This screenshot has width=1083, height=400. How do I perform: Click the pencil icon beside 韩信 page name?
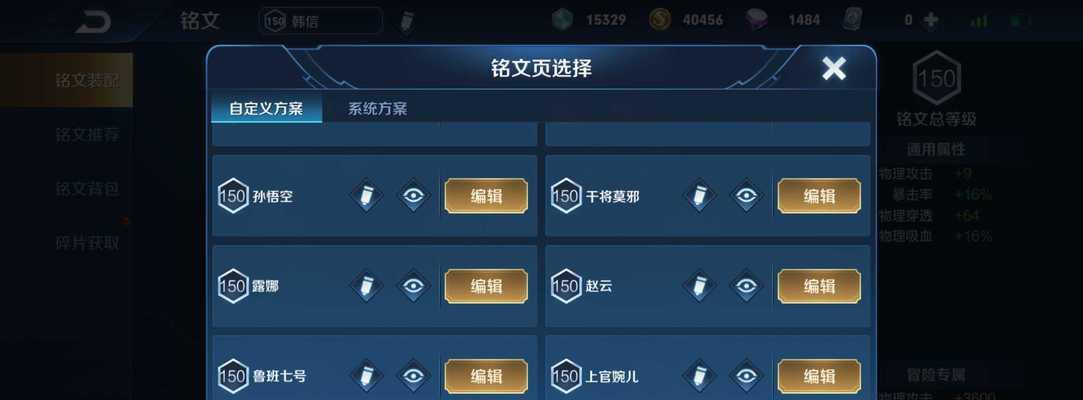[408, 21]
